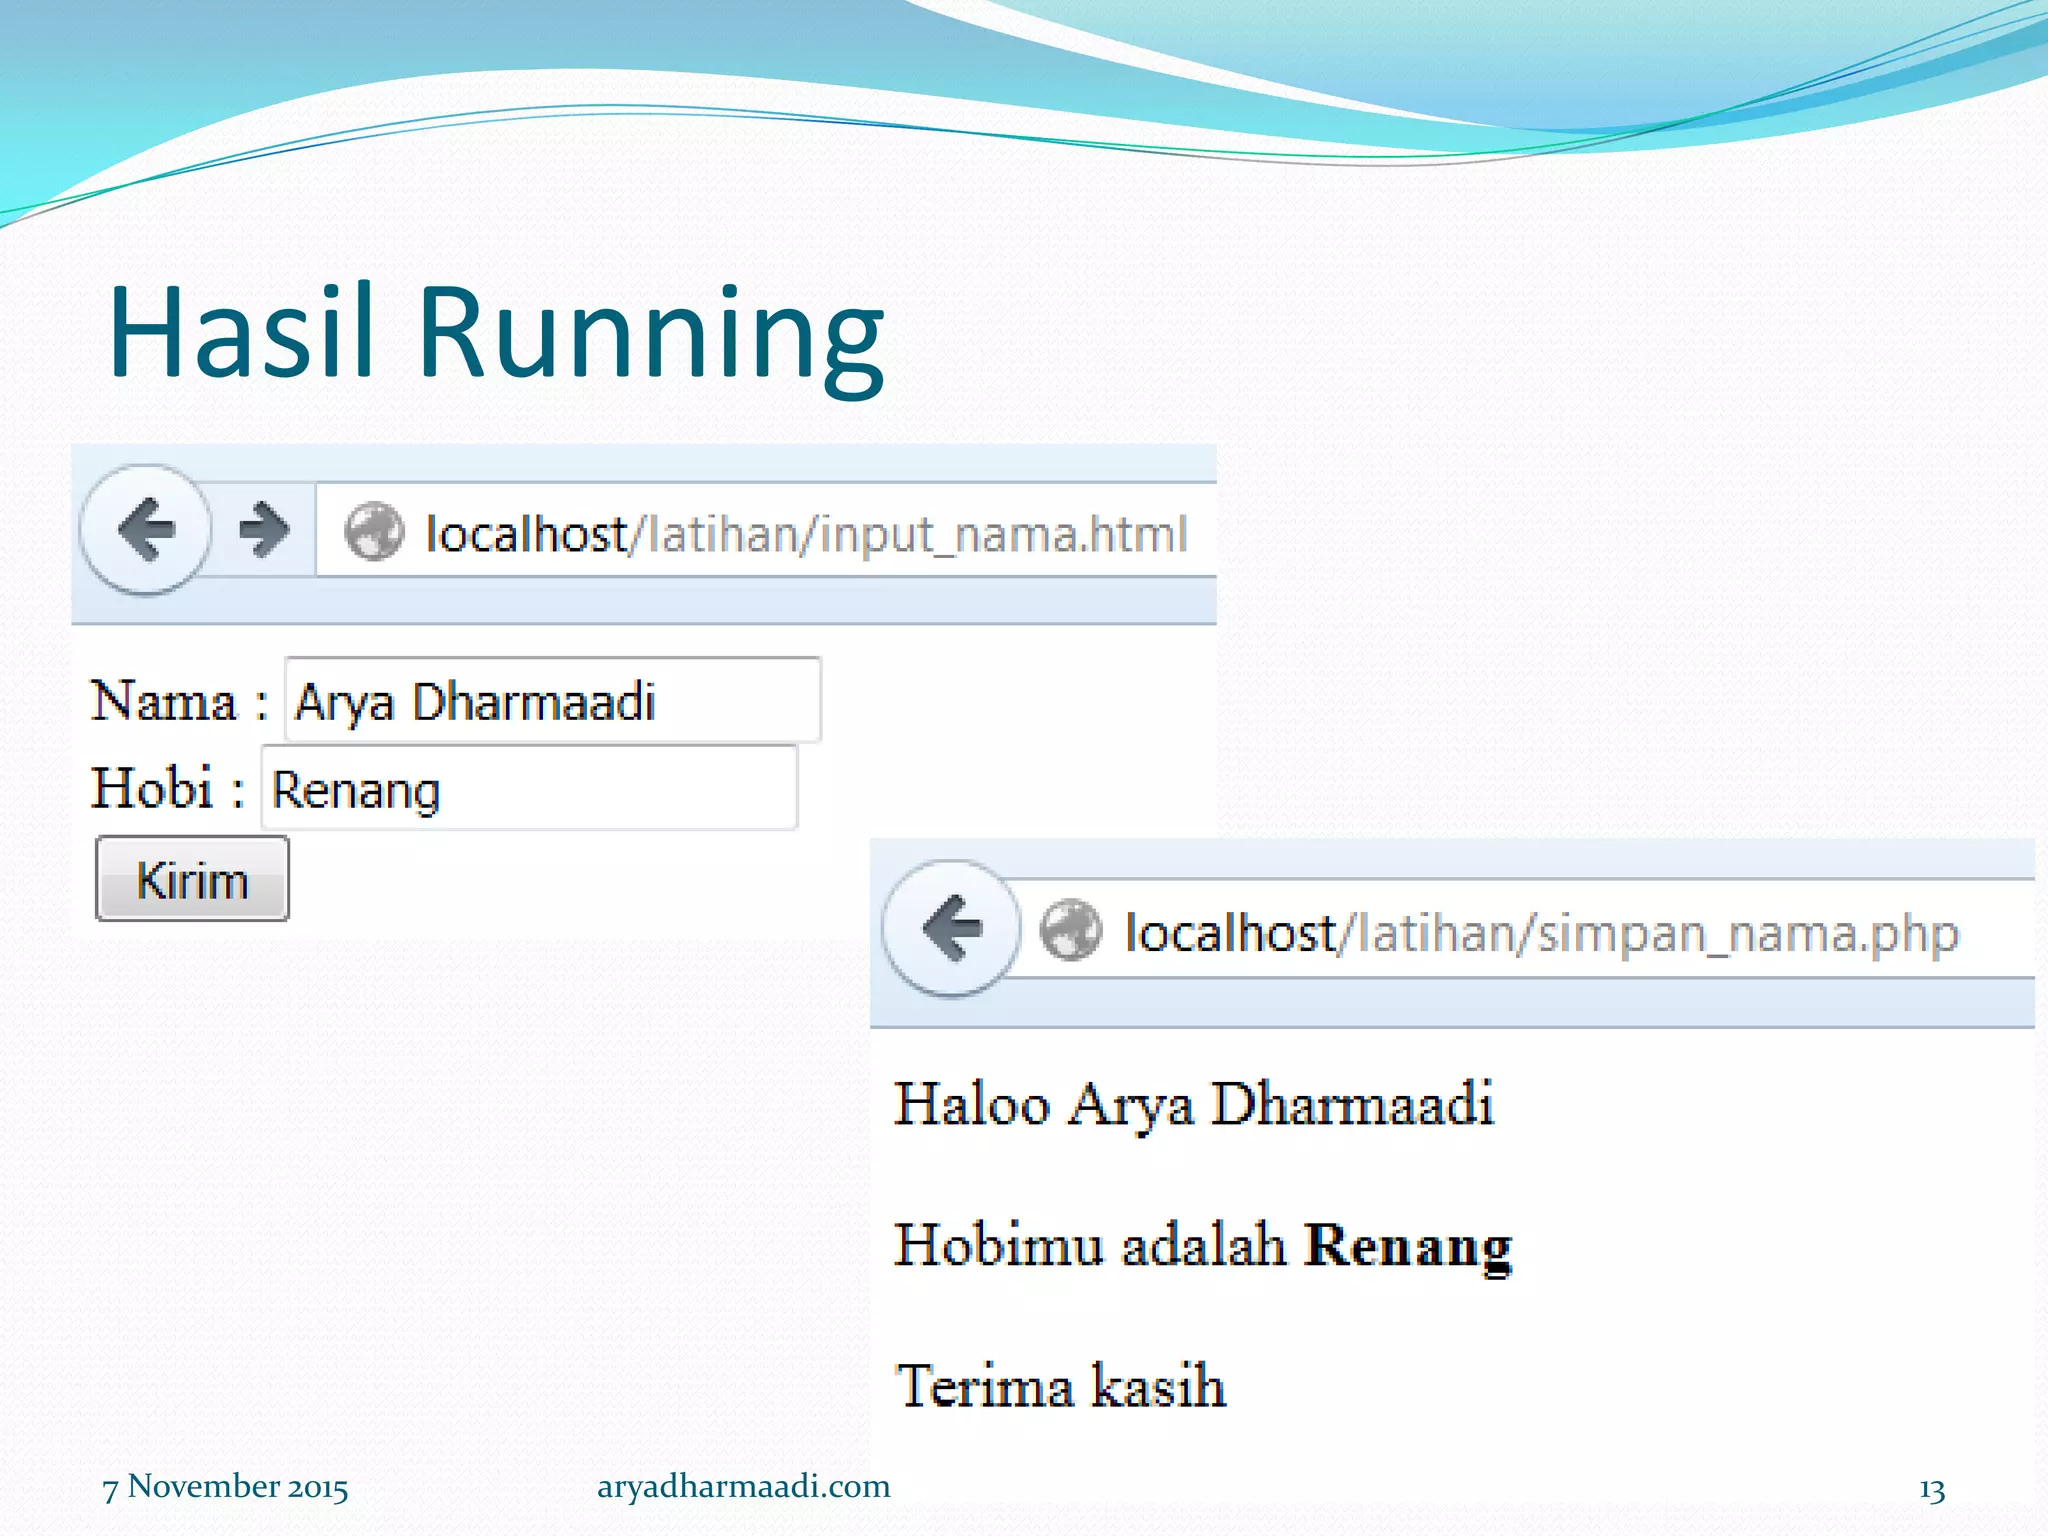Image resolution: width=2048 pixels, height=1536 pixels.
Task: Click back arrow in input_nama.html browser
Action: pyautogui.click(x=146, y=530)
